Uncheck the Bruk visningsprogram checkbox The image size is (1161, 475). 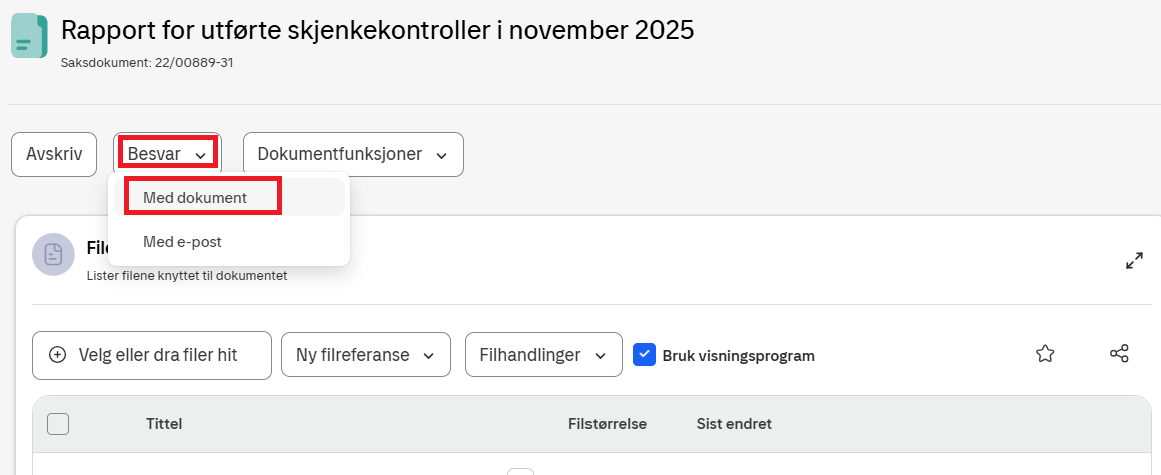[644, 355]
